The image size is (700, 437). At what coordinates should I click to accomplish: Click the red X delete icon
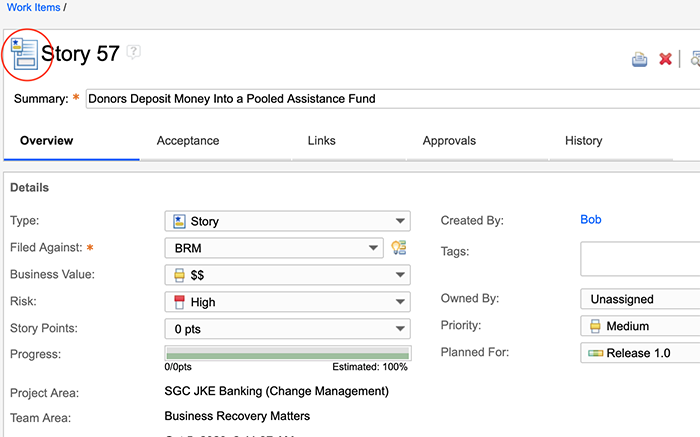coord(665,59)
